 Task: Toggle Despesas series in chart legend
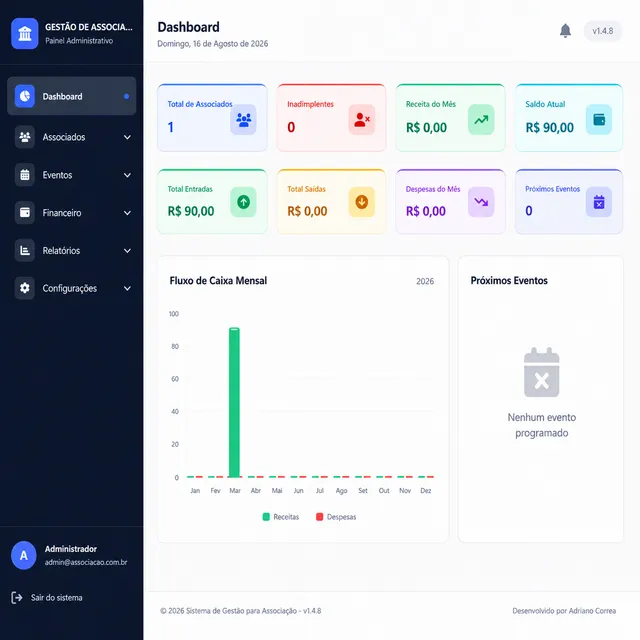[336, 517]
